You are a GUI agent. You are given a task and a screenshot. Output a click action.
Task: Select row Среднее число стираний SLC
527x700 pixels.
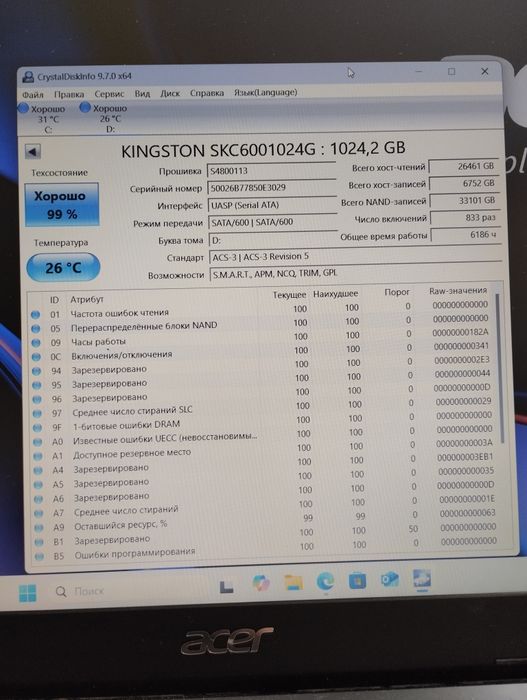point(262,409)
